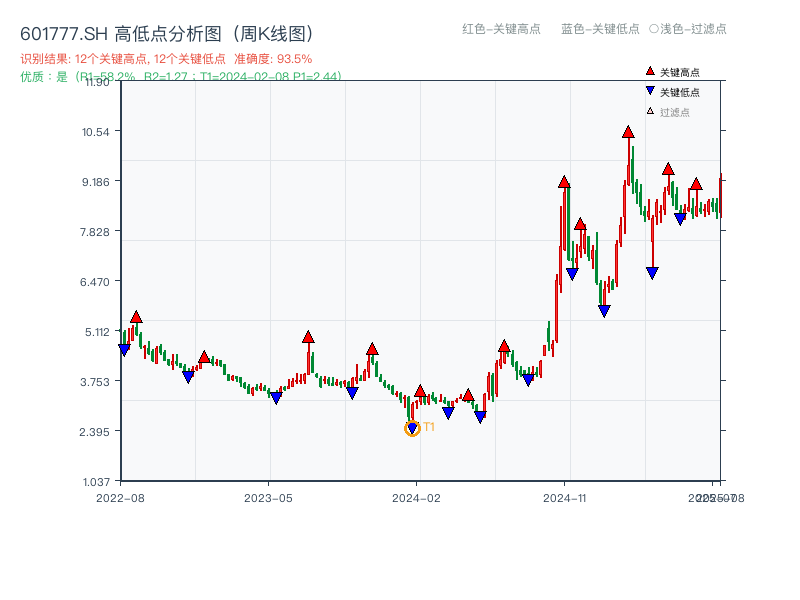This screenshot has height=600, width=800.
Task: Click the 7.828 y-axis label
Action: pos(94,232)
